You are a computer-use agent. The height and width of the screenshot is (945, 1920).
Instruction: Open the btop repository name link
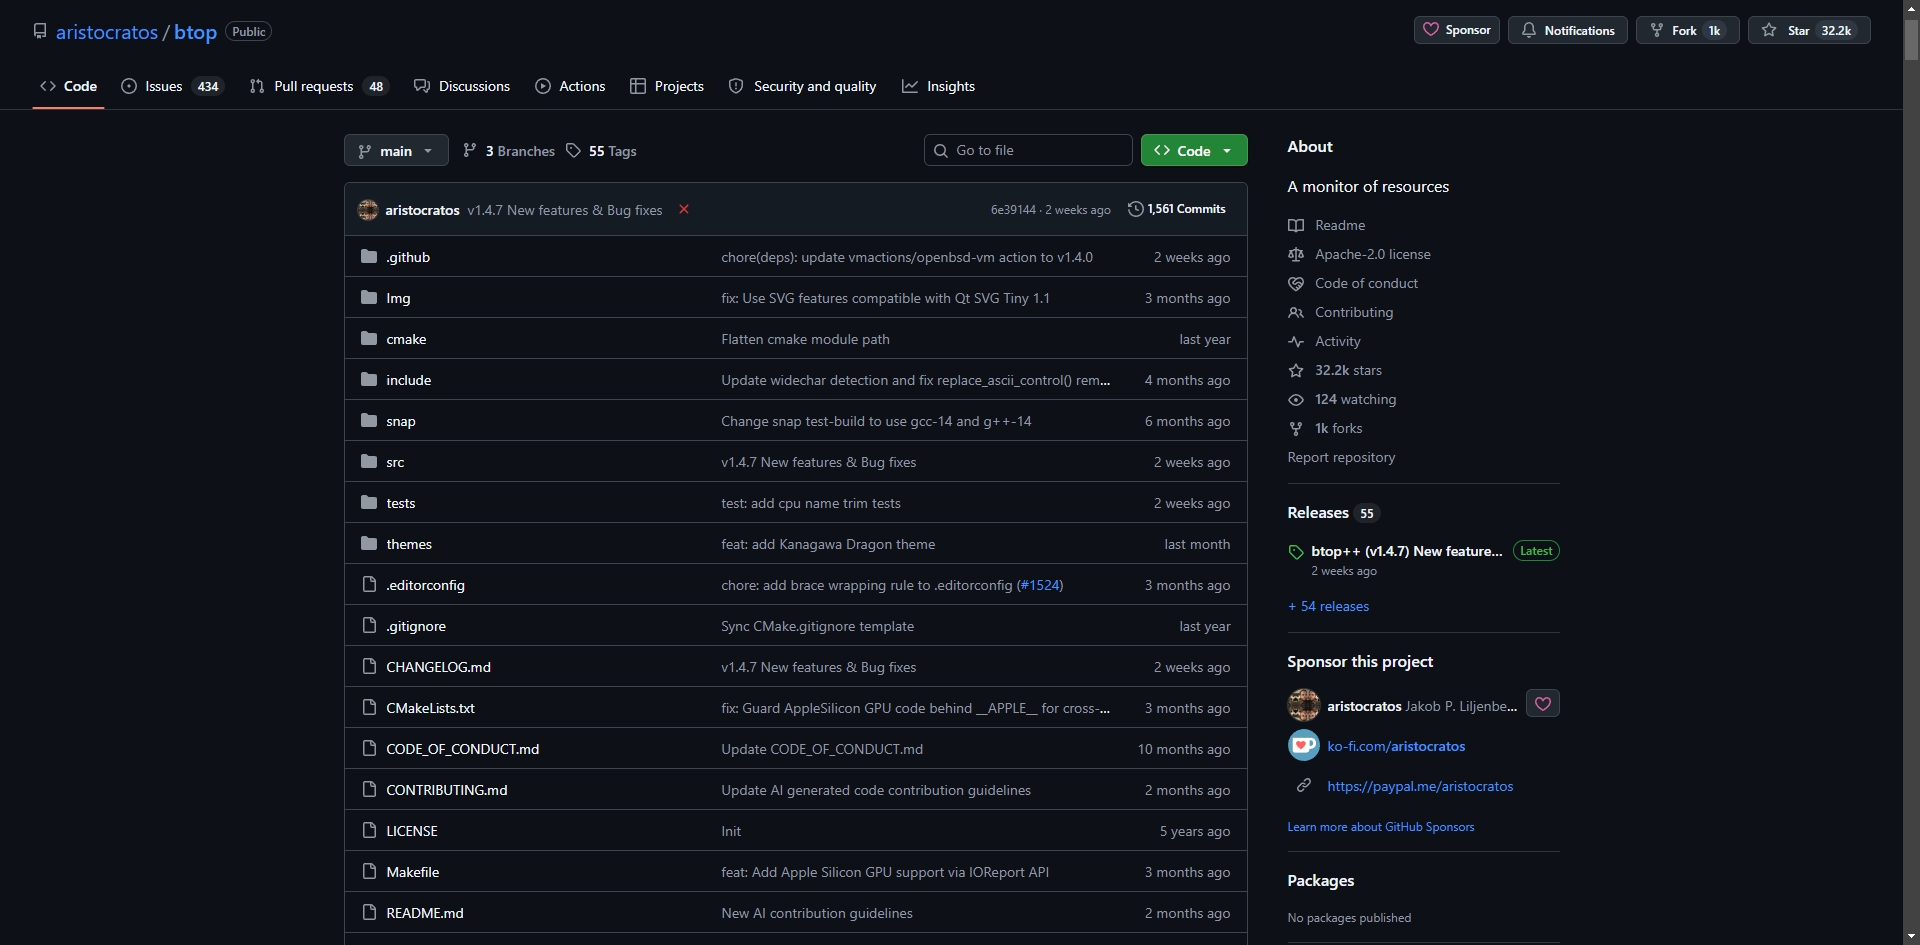tap(195, 32)
